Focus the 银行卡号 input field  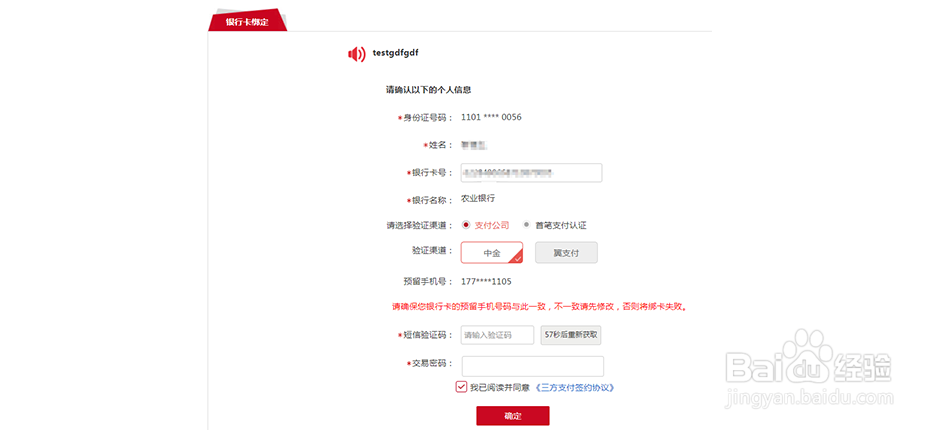tap(532, 172)
